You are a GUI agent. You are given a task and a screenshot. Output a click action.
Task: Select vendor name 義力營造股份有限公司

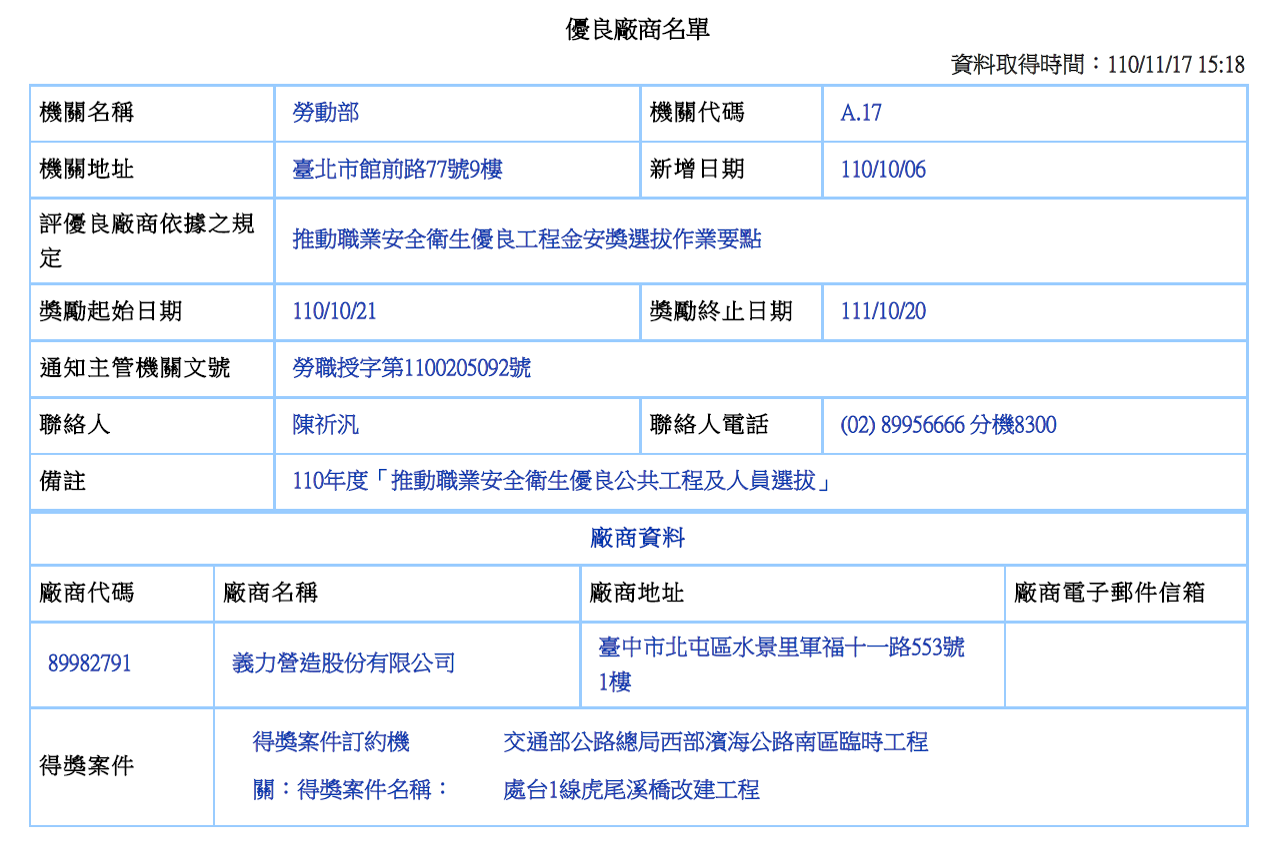344,664
